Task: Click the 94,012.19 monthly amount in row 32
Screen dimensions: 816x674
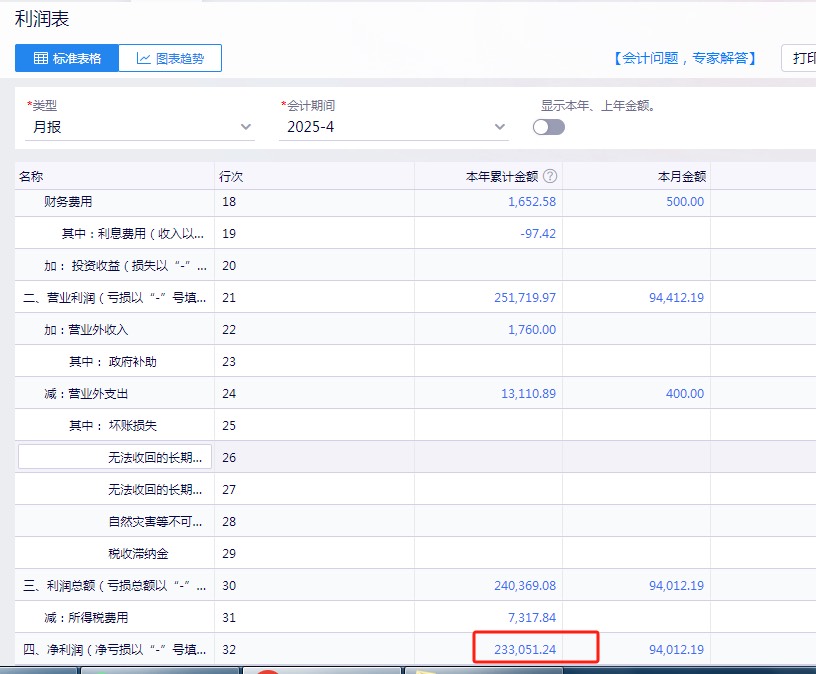Action: pos(677,650)
